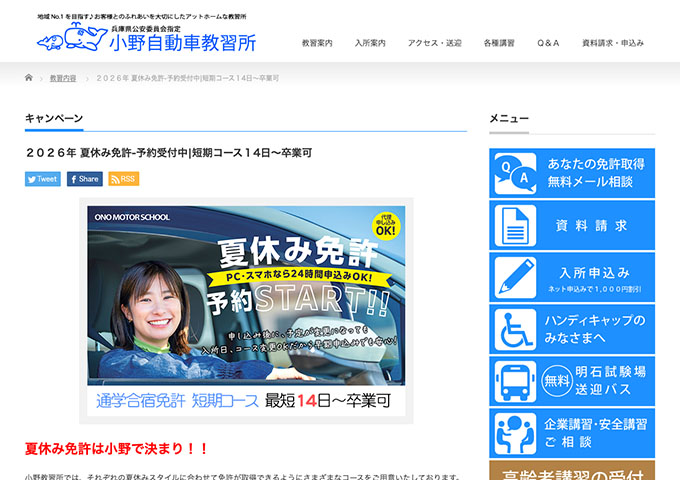
Task: Click the 小野自動車教習所 site title
Action: 183,43
